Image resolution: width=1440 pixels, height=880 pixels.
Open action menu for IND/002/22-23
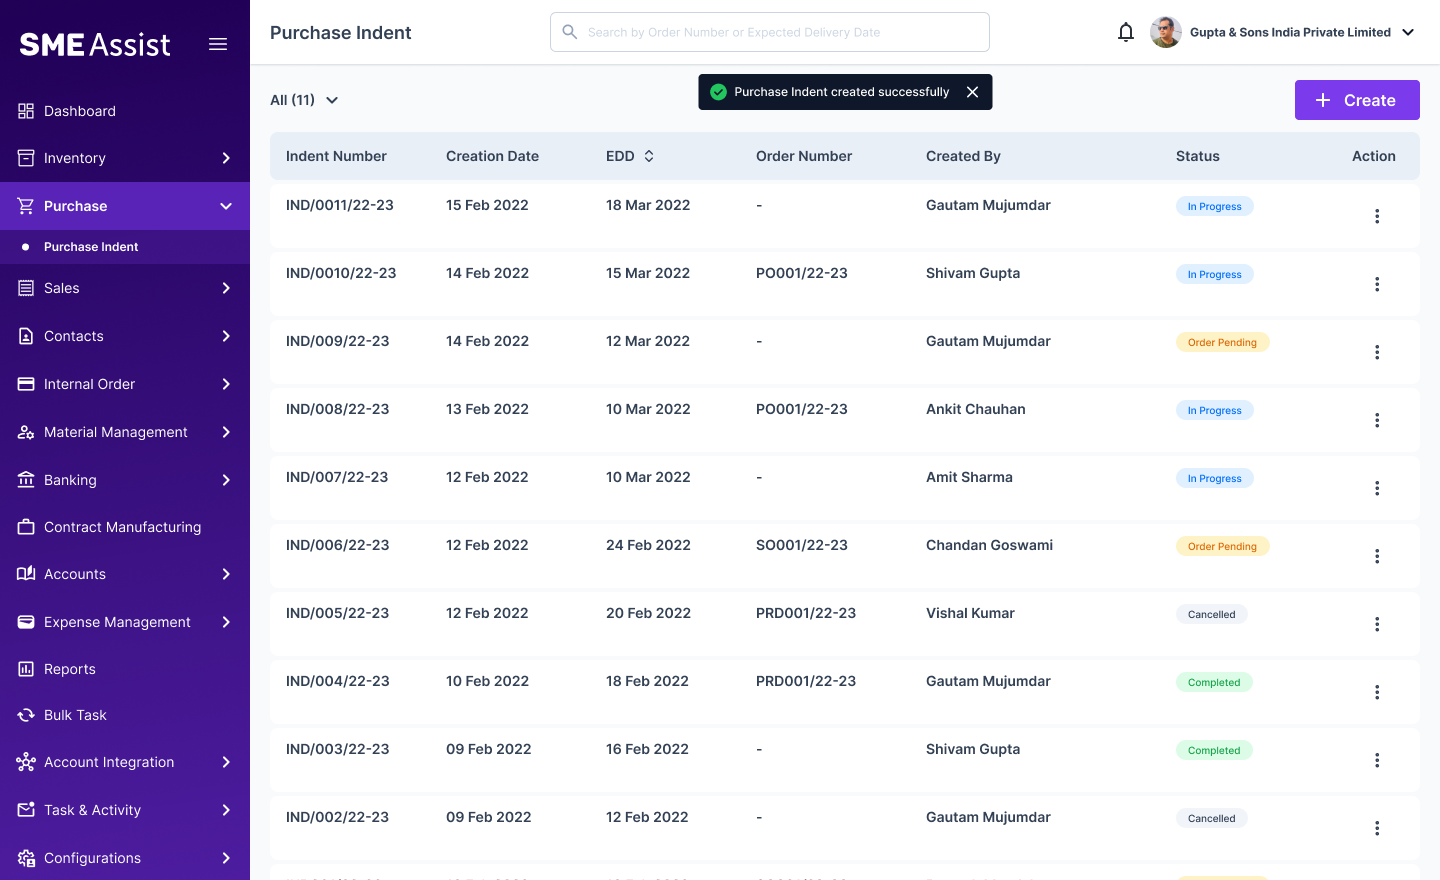pos(1377,828)
